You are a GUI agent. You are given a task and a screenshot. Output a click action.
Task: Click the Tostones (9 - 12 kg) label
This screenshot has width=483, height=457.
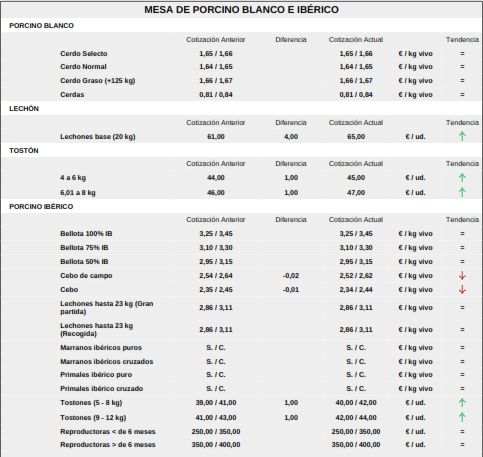click(93, 418)
